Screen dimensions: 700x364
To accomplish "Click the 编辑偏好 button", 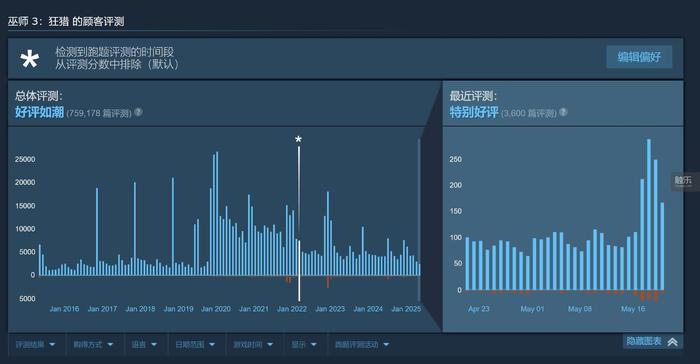I will [639, 57].
